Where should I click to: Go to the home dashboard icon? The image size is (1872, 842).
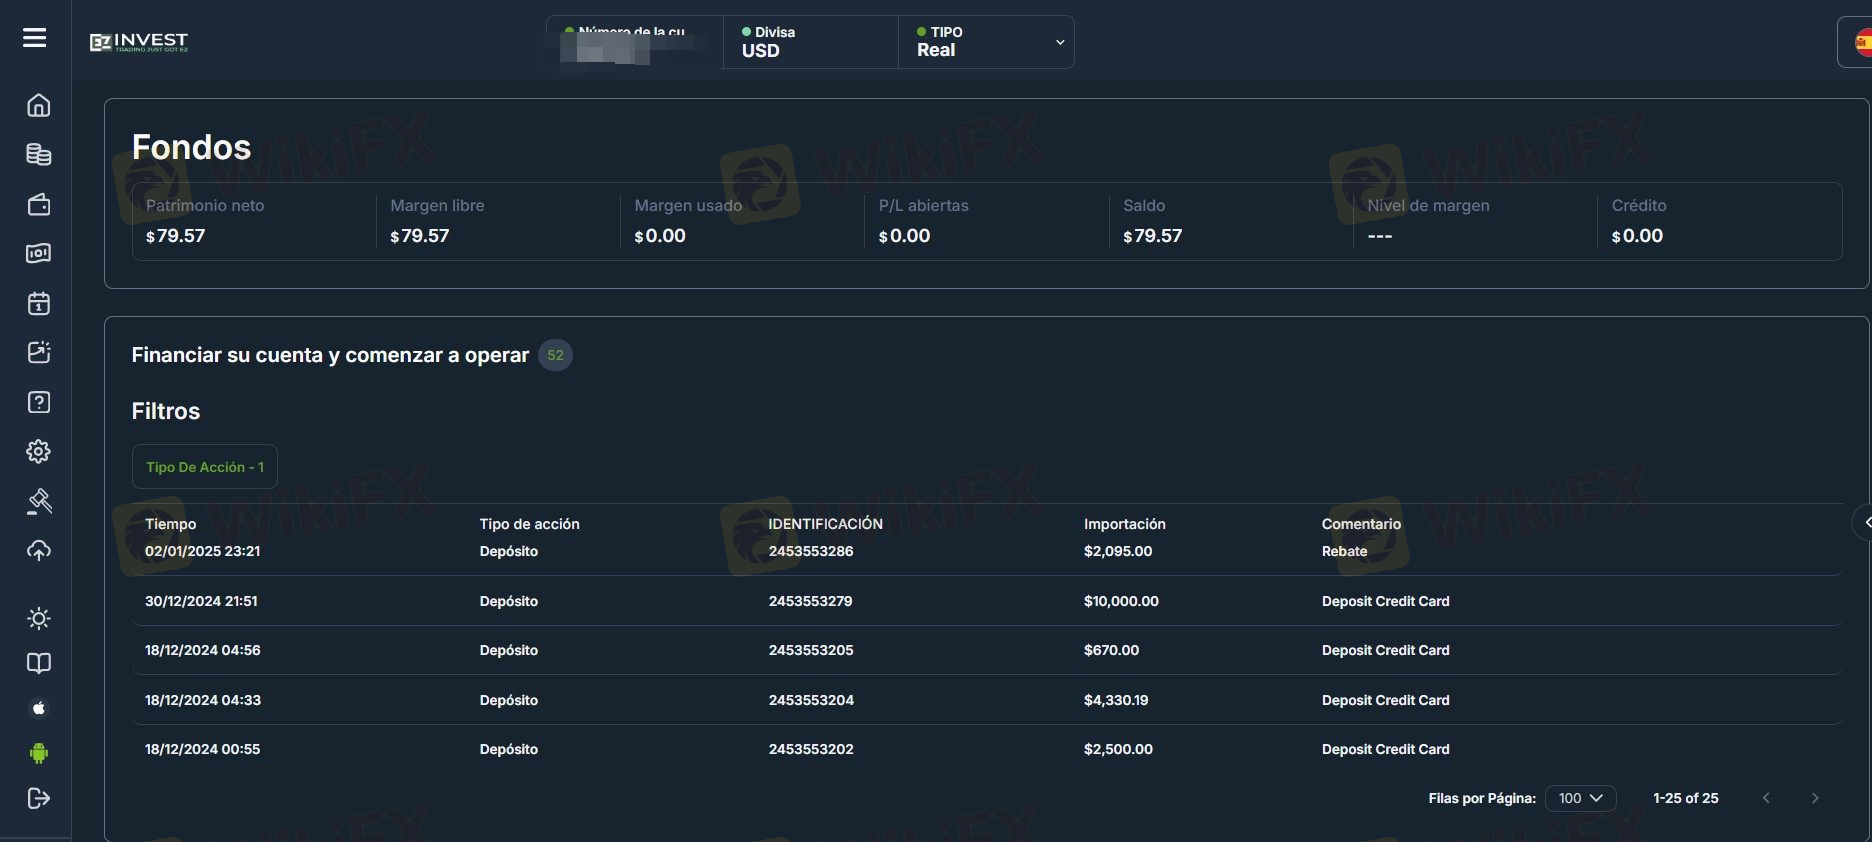tap(38, 105)
